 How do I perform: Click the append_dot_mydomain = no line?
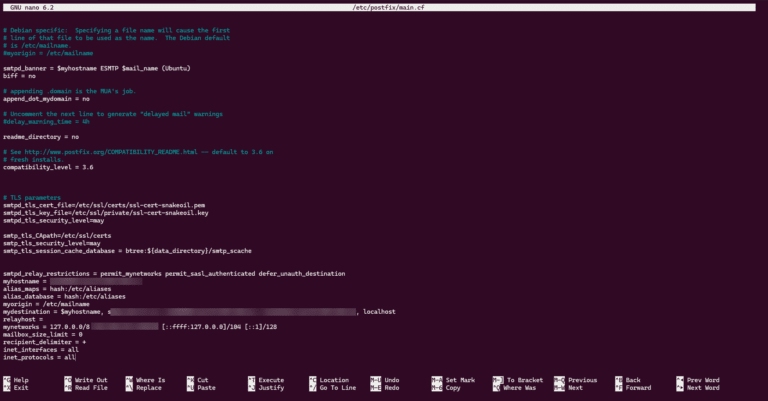(x=47, y=99)
